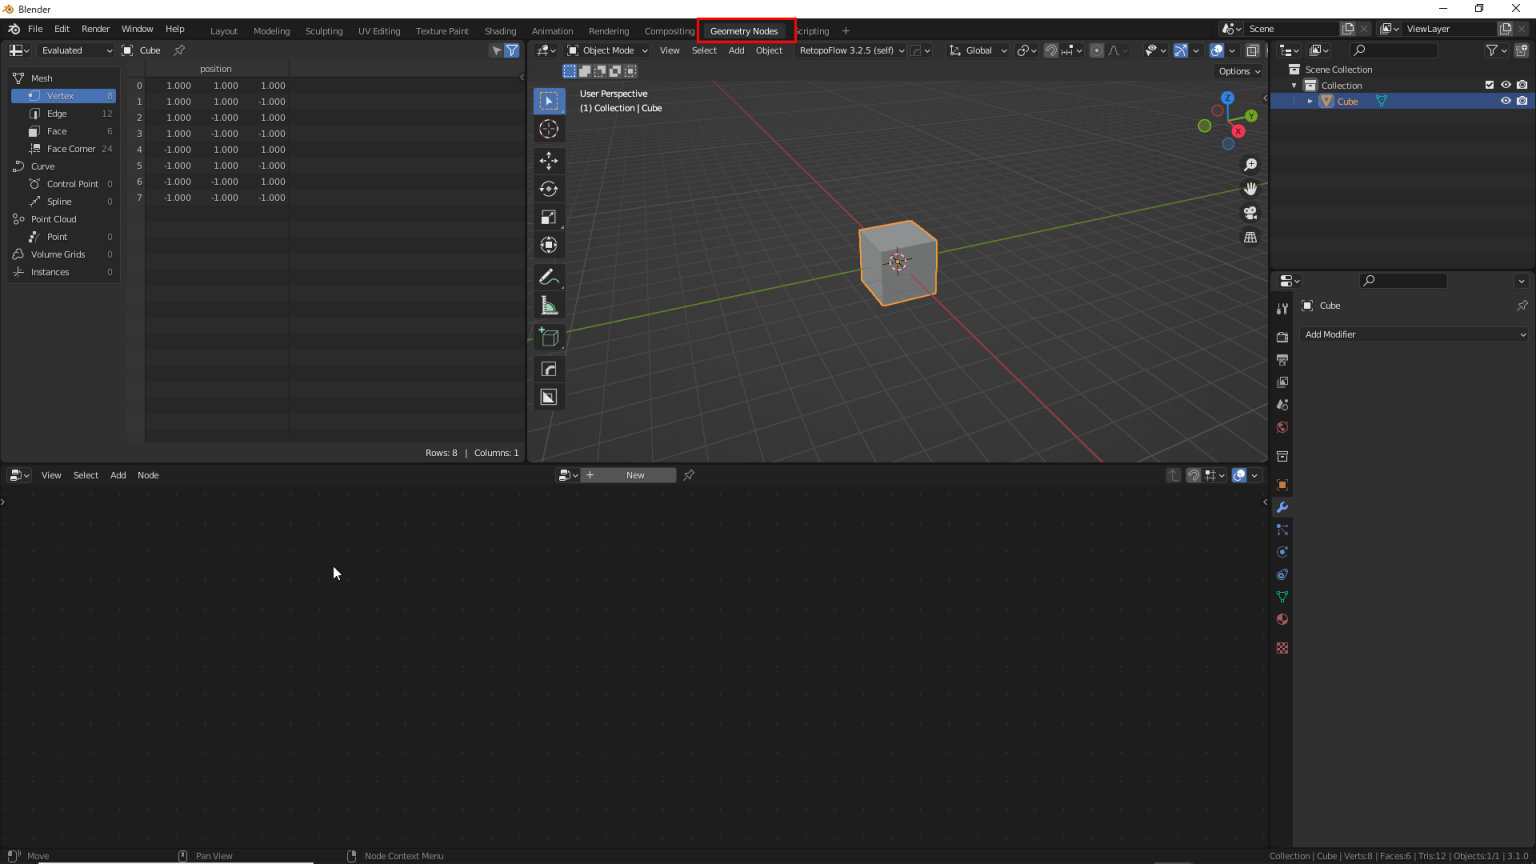Click the outliner search field
1536x864 pixels.
(x=1400, y=50)
